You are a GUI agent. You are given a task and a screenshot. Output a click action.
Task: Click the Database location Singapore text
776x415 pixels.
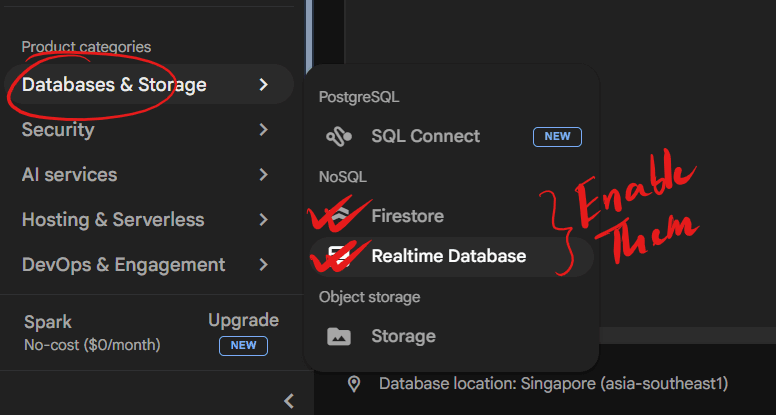554,384
